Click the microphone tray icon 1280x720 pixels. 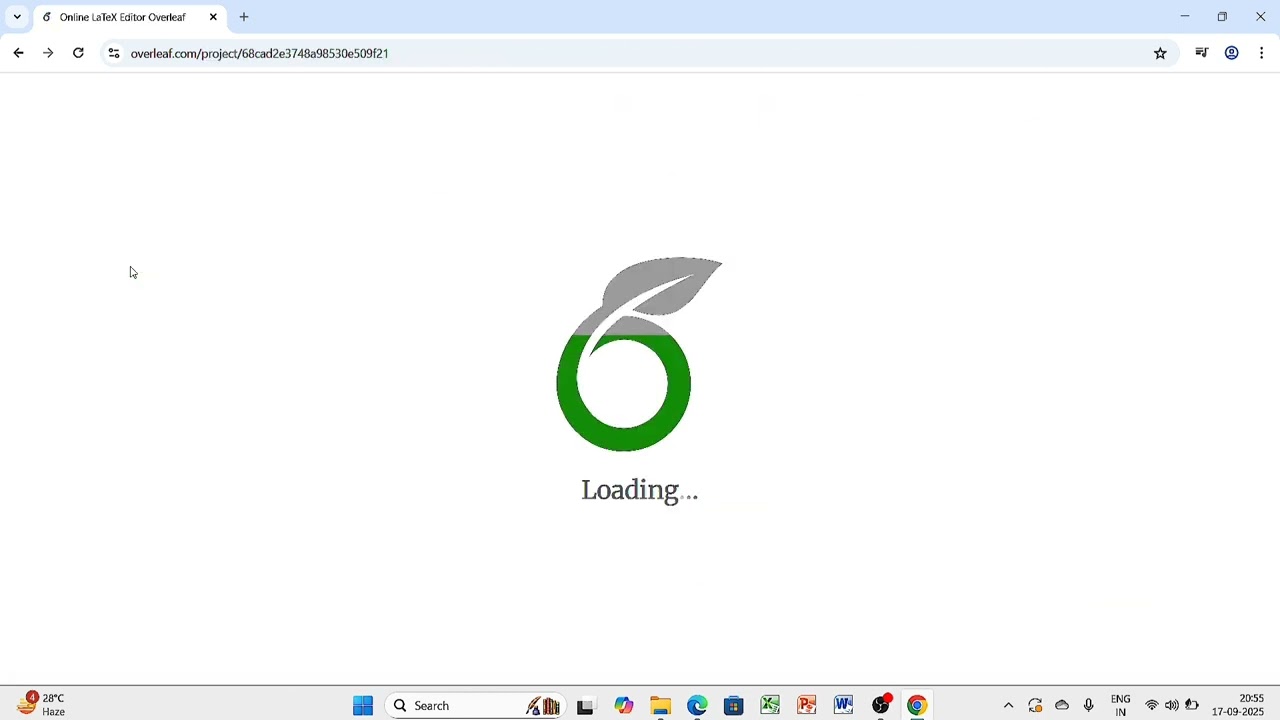pyautogui.click(x=1089, y=706)
